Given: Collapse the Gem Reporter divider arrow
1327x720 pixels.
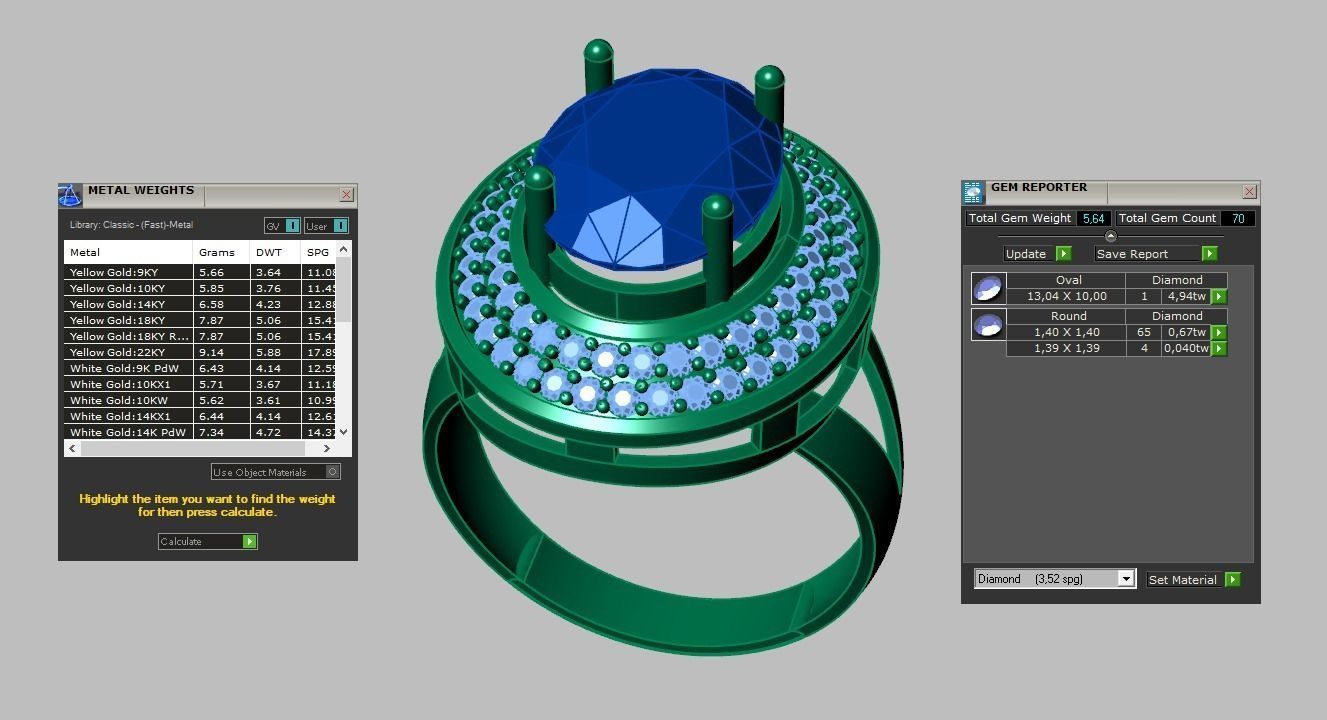Looking at the screenshot, I should pos(1110,236).
